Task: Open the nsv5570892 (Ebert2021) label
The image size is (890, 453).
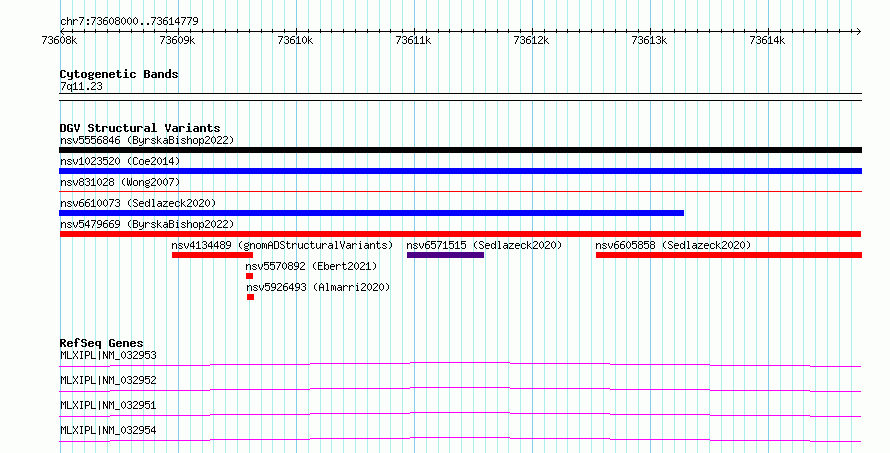Action: [x=311, y=266]
